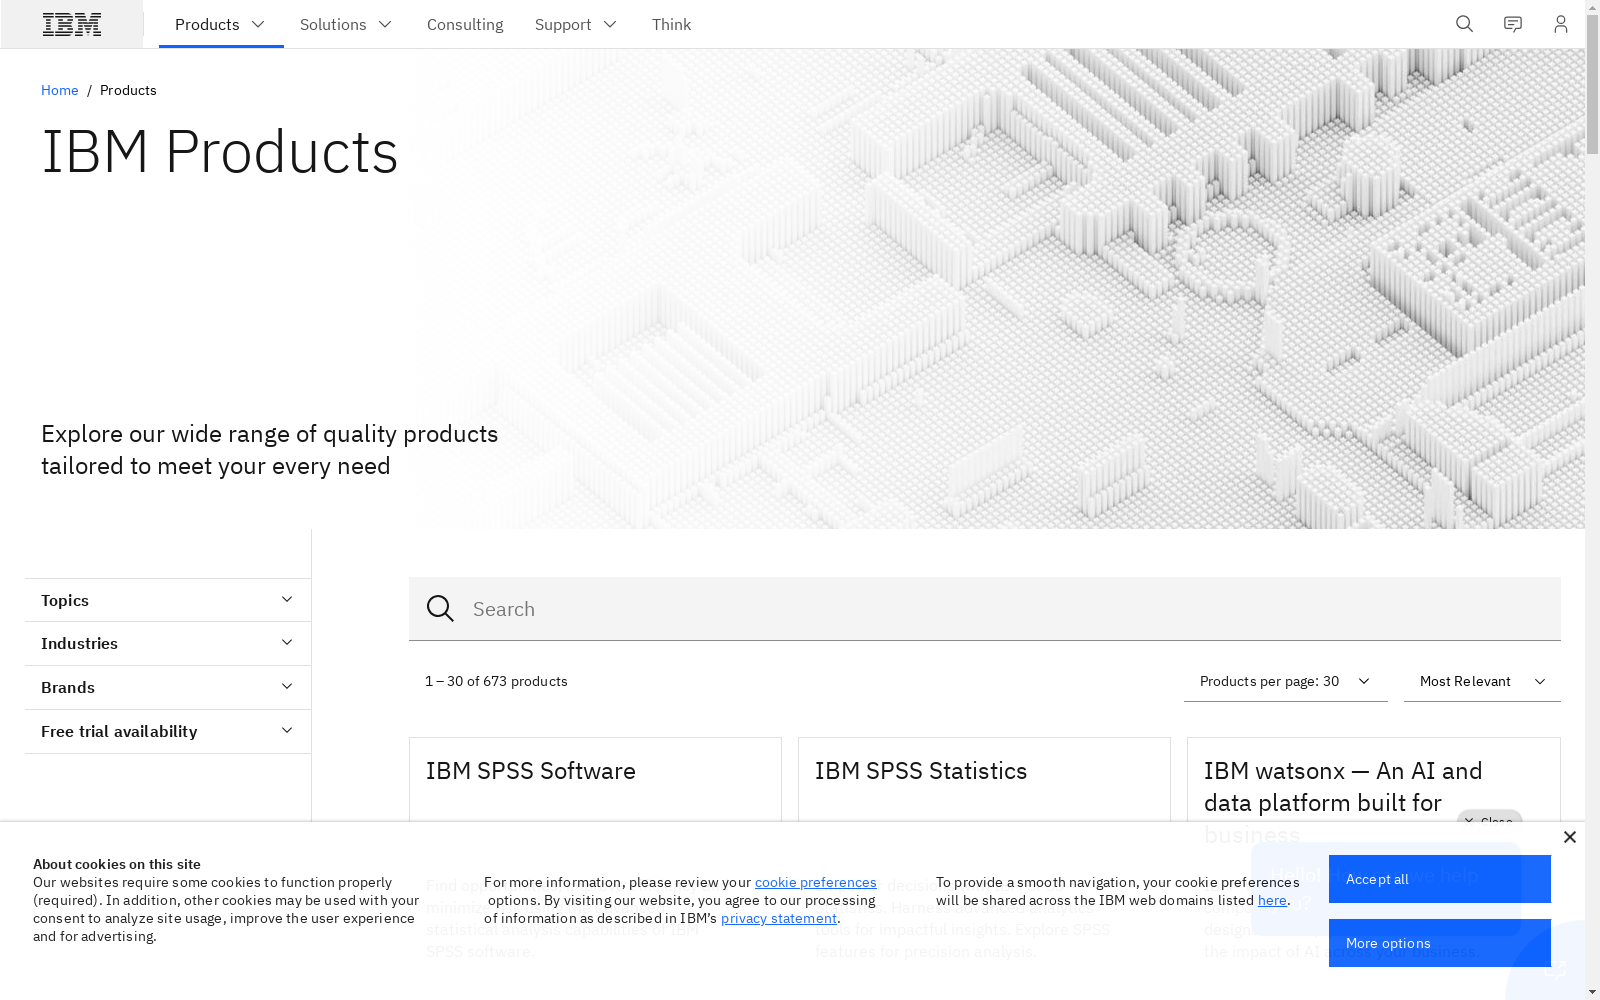The image size is (1600, 1000).
Task: Click the 'Explore our wide range' tagline text
Action: coord(270,450)
